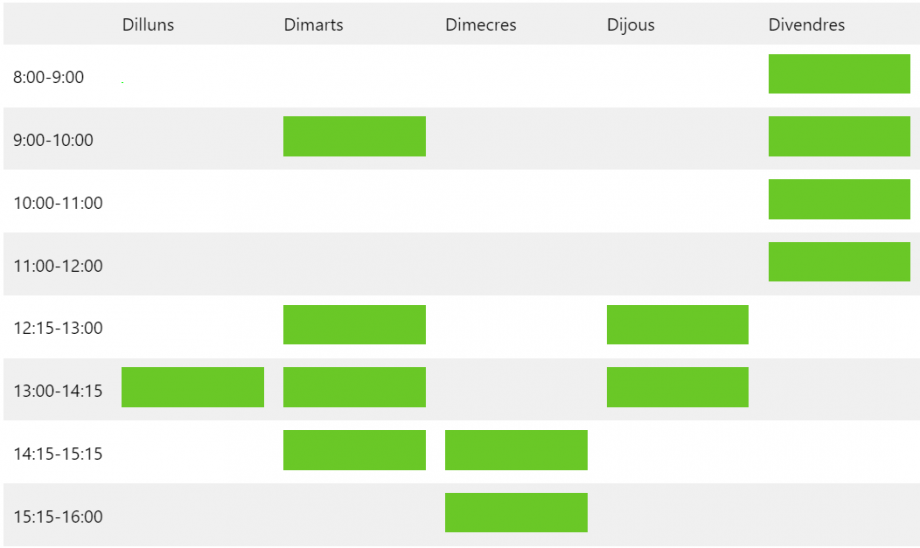Select the Divendres 10:00-11:00 green slot
920x548 pixels.
839,199
